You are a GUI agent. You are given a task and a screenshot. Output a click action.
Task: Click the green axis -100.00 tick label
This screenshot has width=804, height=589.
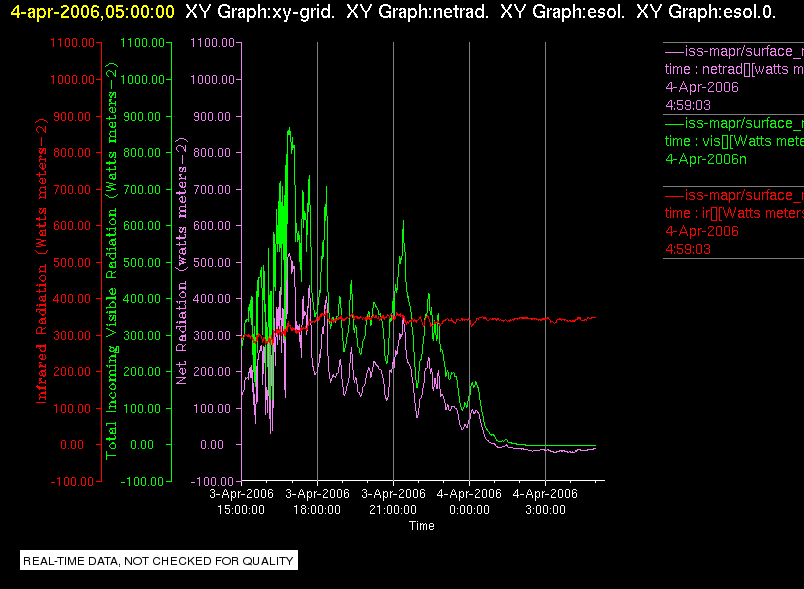pos(142,482)
